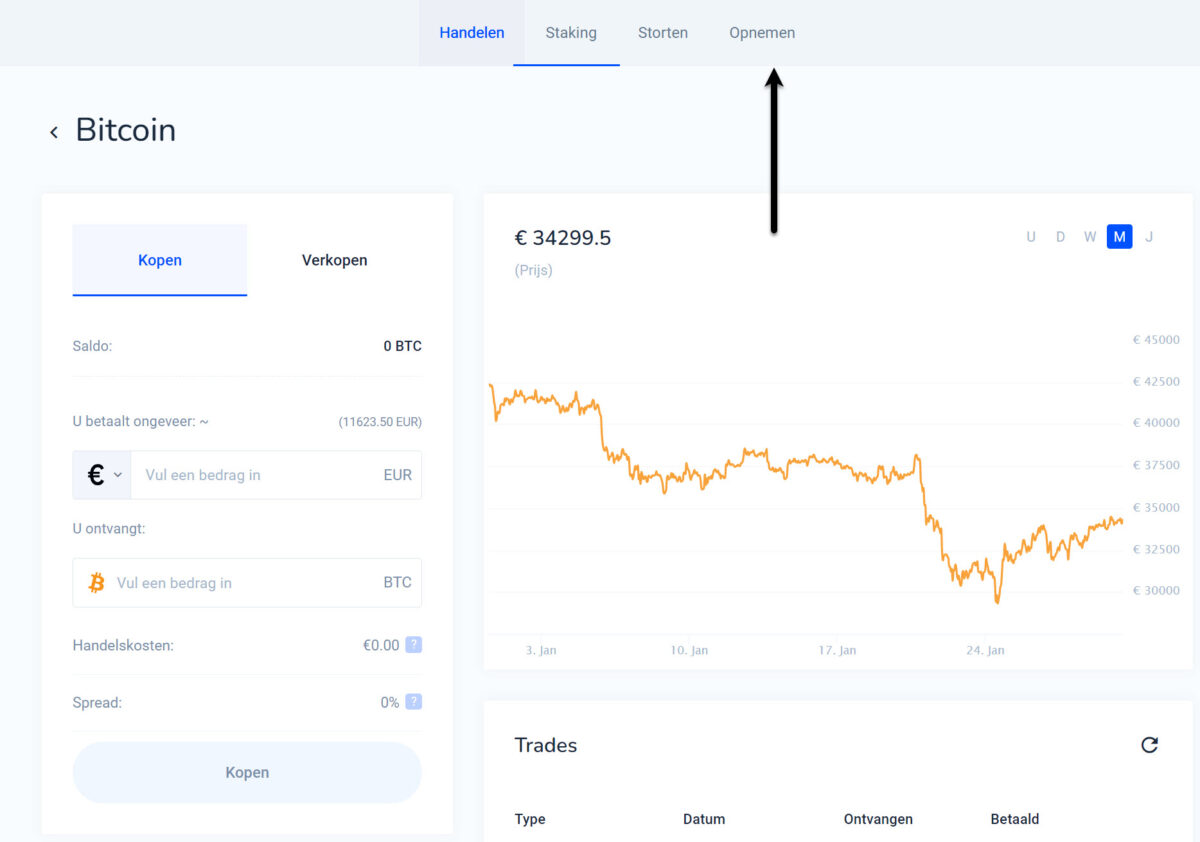This screenshot has height=842, width=1200.
Task: Open the Opnemen tab
Action: 762,33
